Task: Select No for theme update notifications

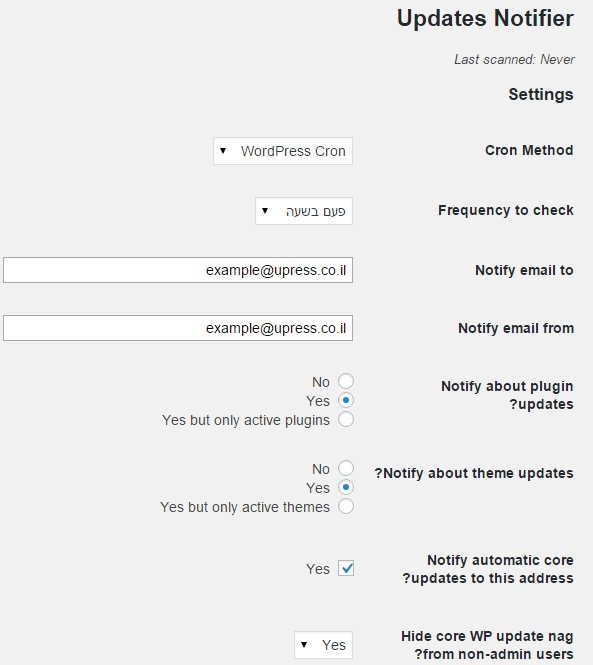Action: [x=346, y=468]
